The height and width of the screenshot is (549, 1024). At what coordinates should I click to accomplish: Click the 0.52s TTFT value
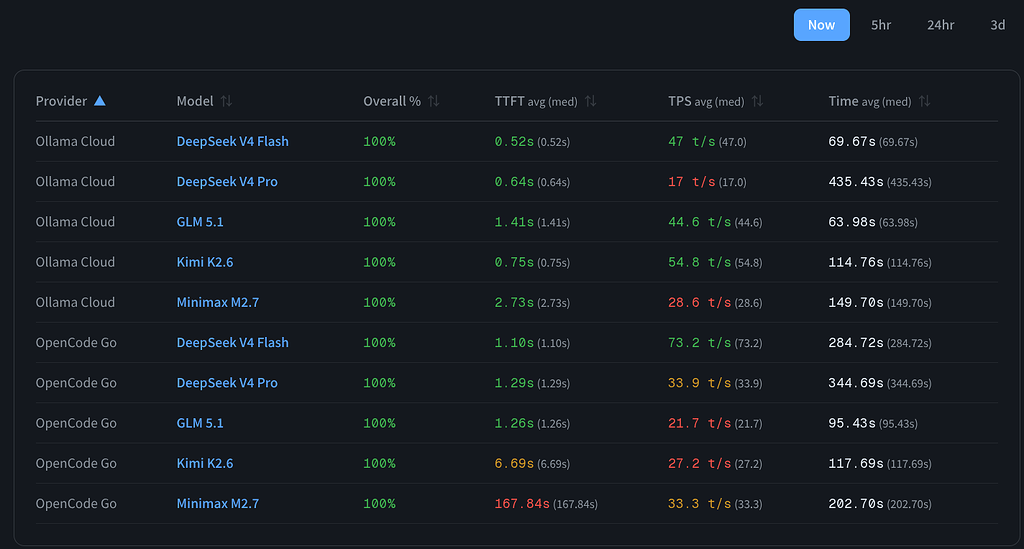click(x=514, y=142)
